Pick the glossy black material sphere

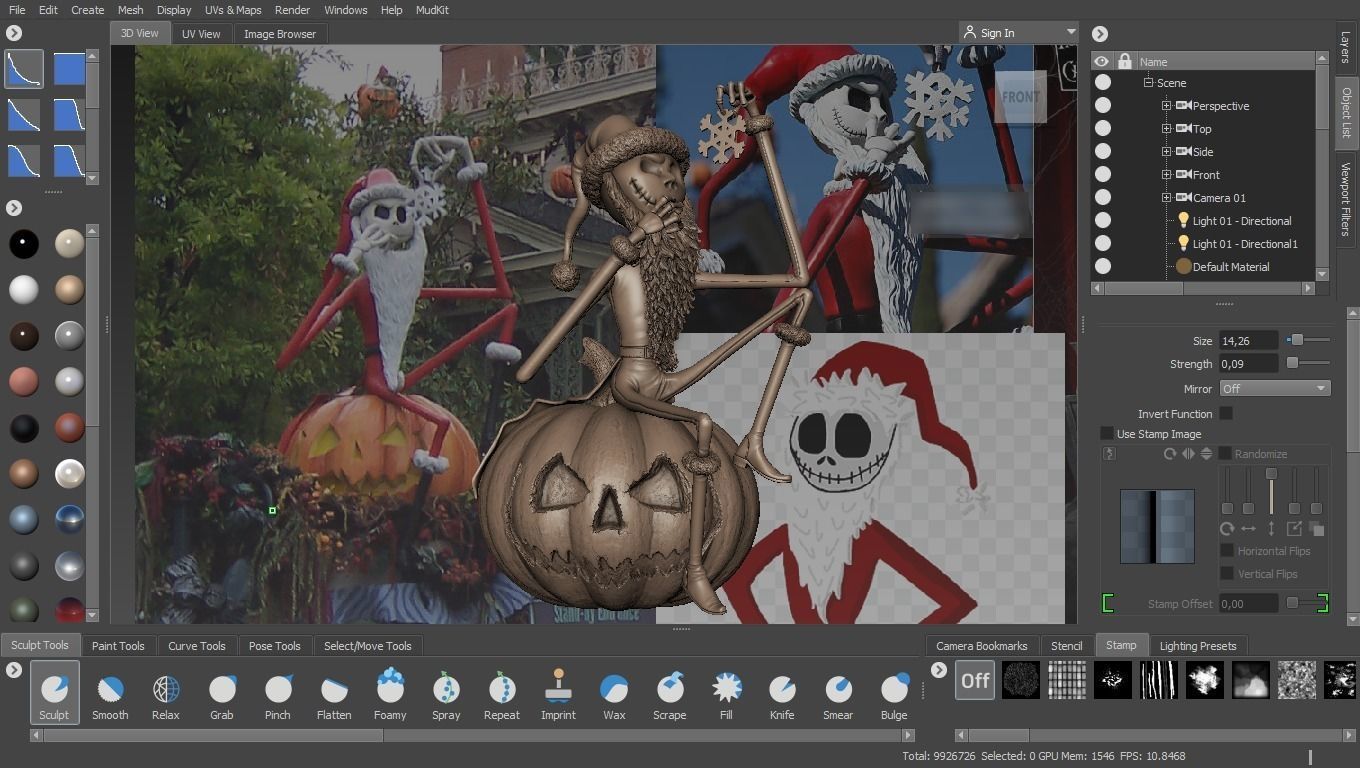(24, 243)
